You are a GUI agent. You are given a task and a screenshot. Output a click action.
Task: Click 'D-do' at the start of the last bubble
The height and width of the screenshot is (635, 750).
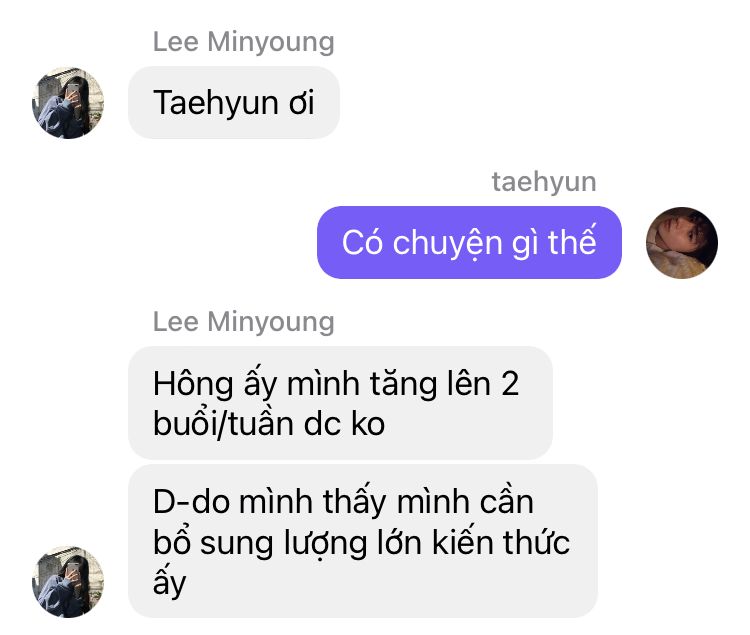click(191, 502)
